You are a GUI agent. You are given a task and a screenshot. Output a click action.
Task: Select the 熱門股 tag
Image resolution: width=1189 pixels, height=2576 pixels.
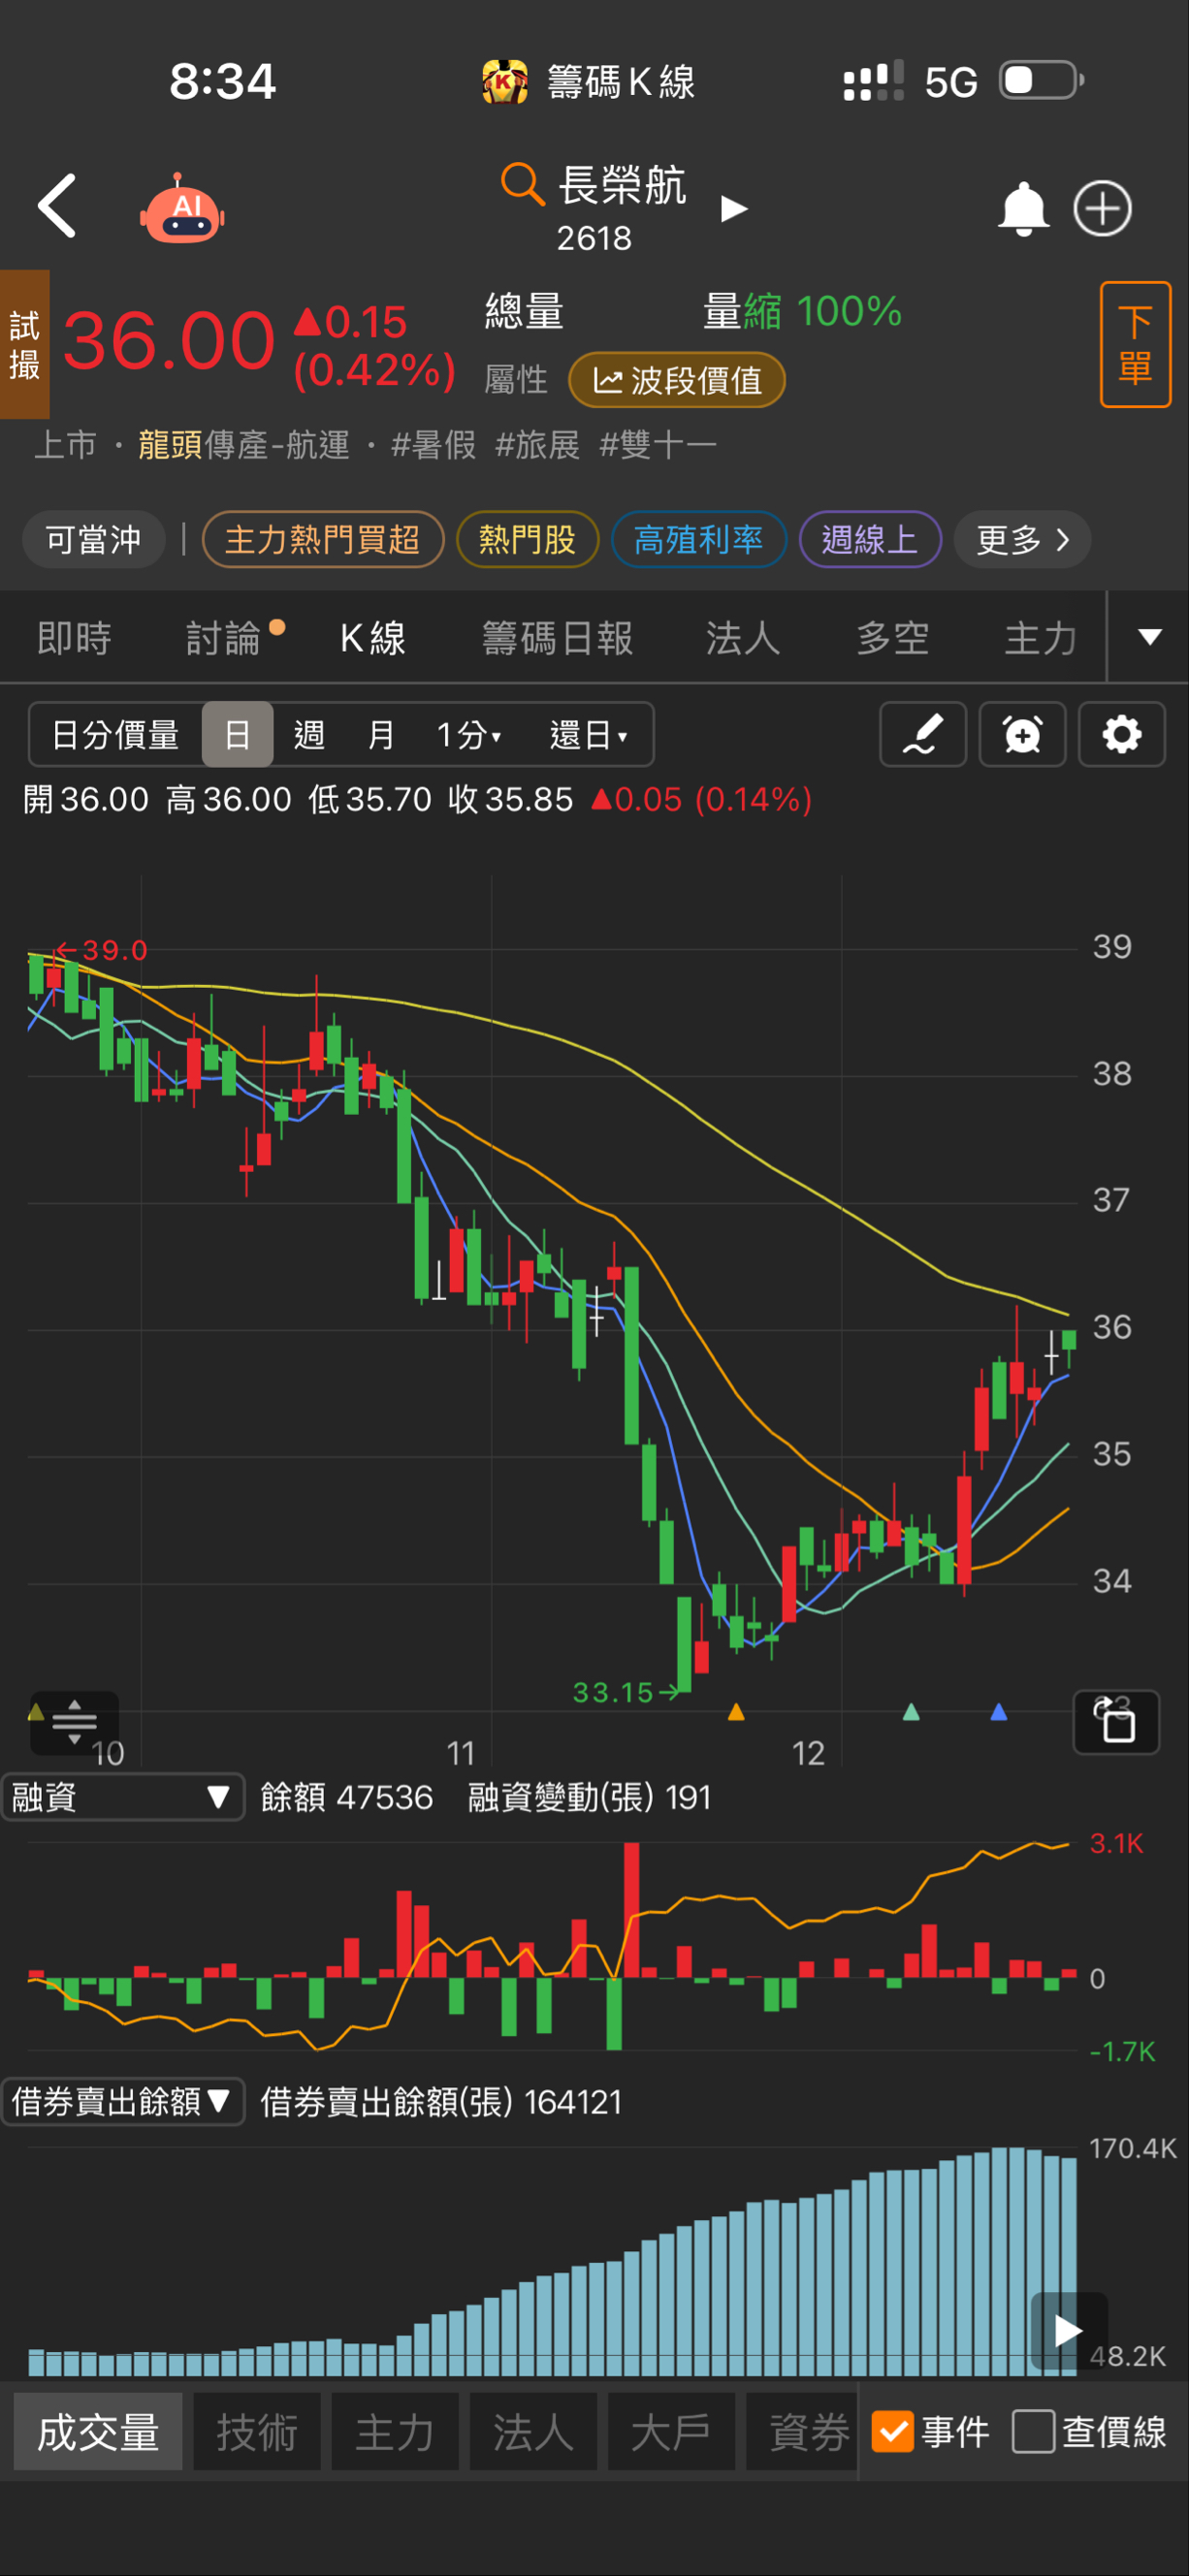point(527,540)
